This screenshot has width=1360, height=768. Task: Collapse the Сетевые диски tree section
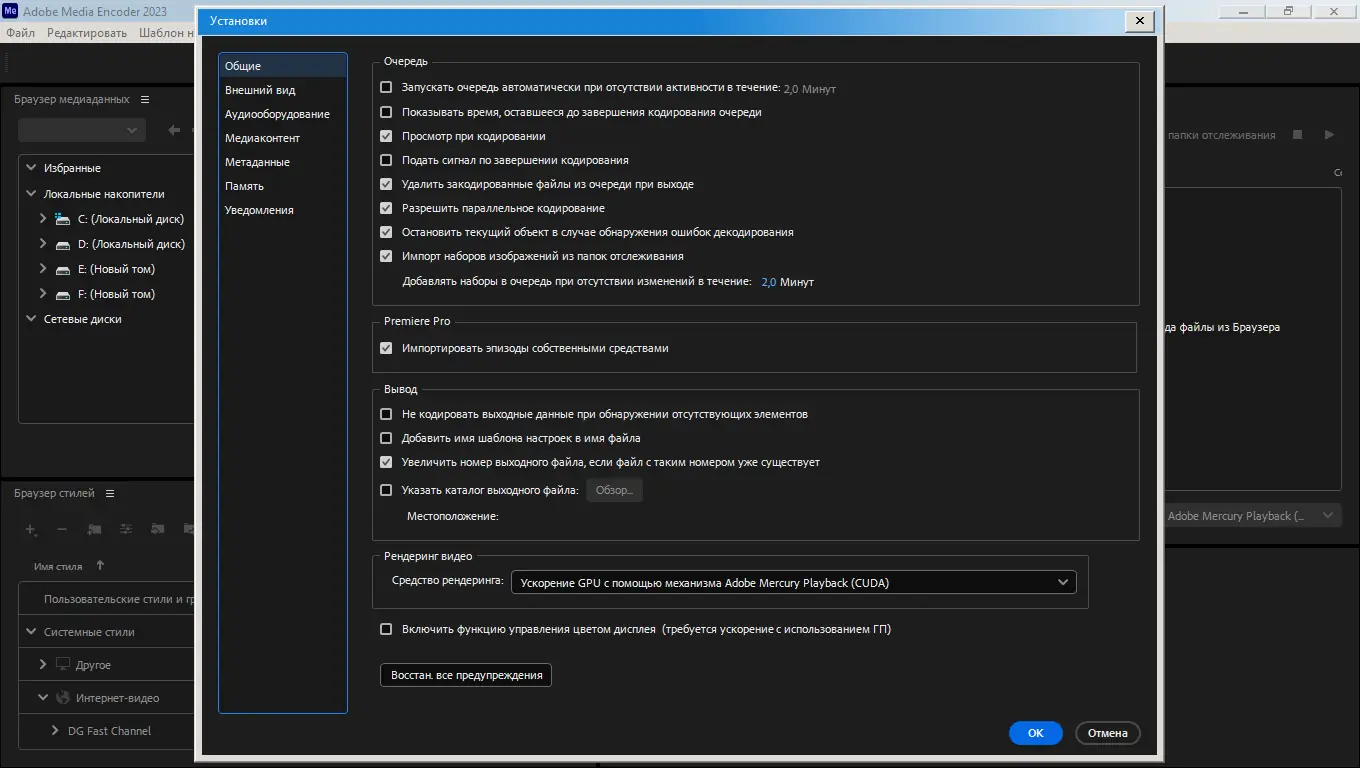point(31,319)
